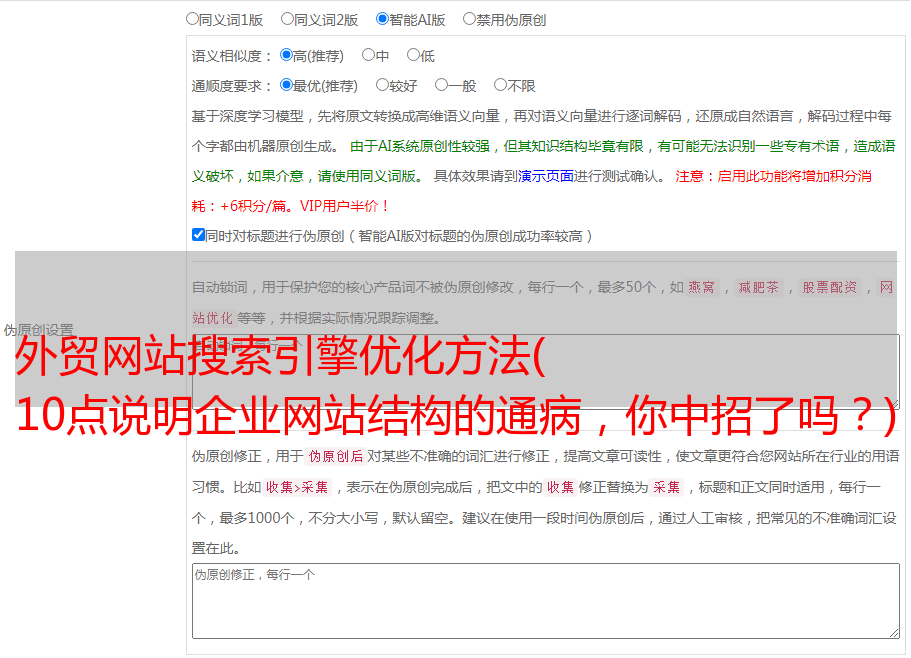Click the red 注意 积分 warning text
This screenshot has height=658, width=911.
pyautogui.click(x=531, y=191)
